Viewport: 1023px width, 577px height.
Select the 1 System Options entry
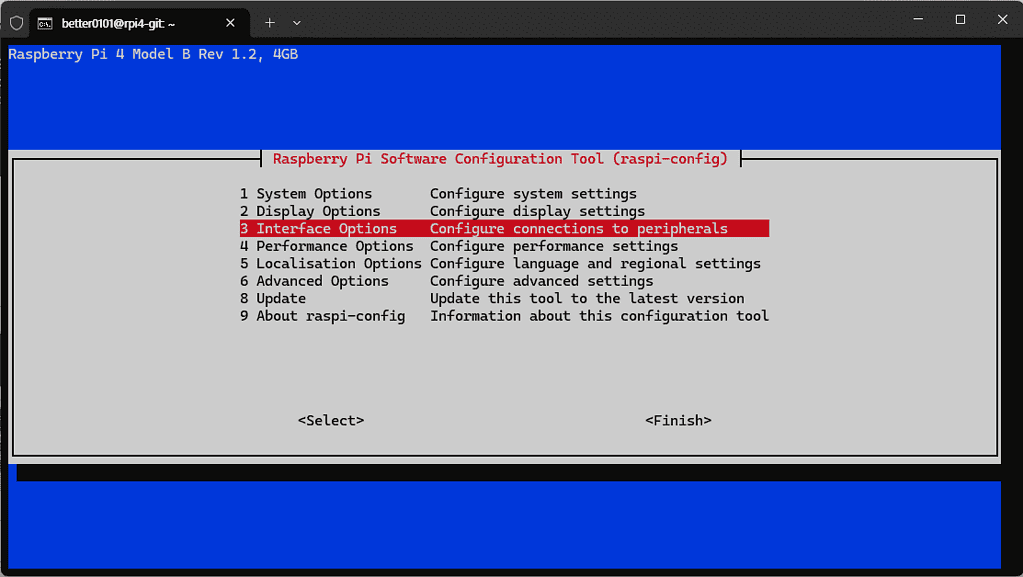click(306, 194)
